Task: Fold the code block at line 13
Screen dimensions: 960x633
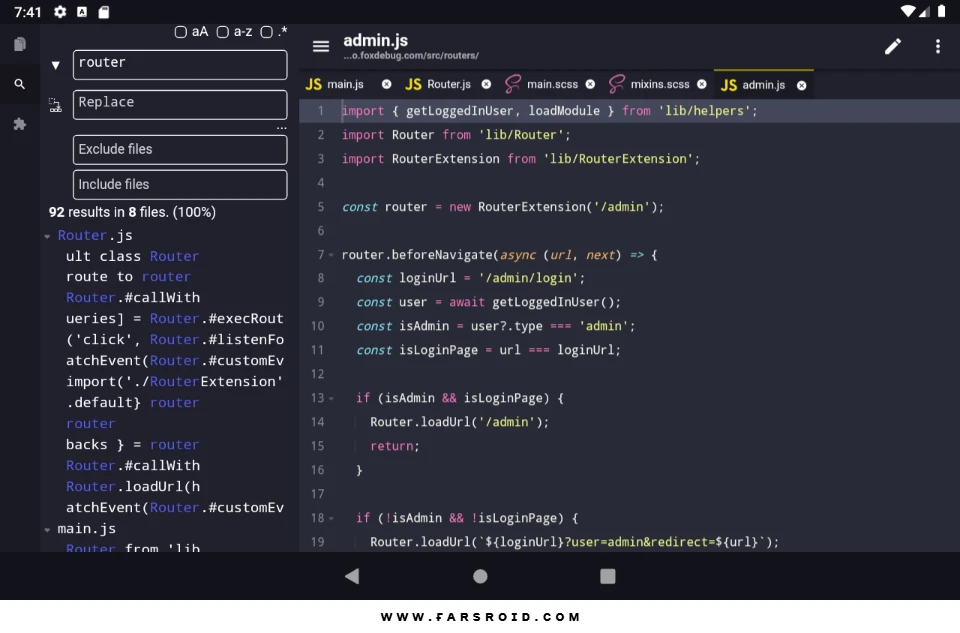Action: 332,399
